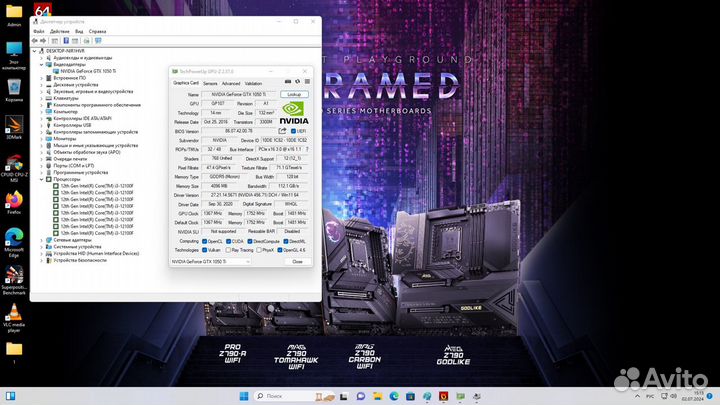Open the GPU selection dropdown in GPU-Z
720x405 pixels.
pyautogui.click(x=211, y=261)
